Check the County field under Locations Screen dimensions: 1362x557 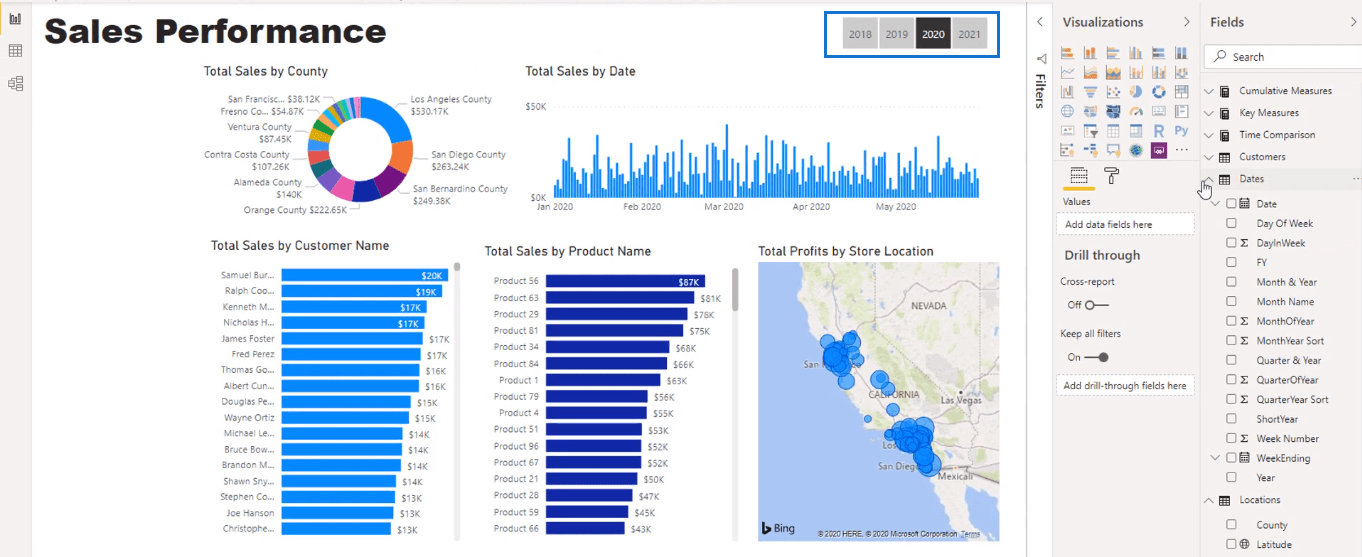click(x=1231, y=525)
